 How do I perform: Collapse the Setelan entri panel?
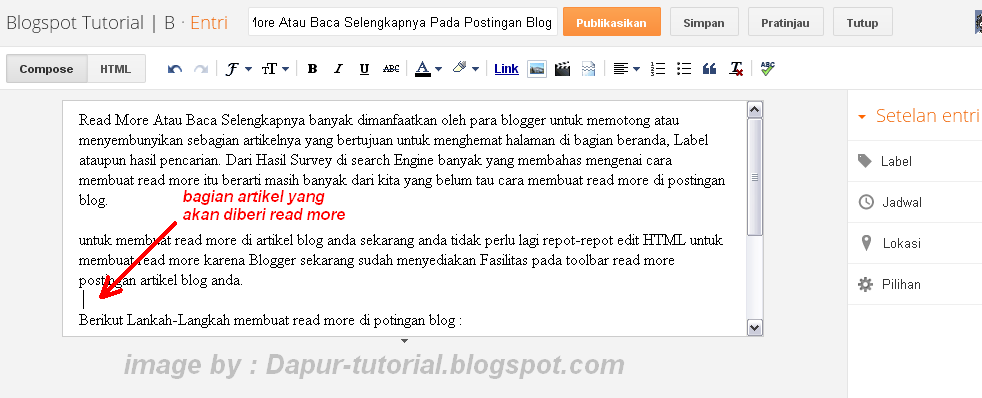(x=862, y=116)
